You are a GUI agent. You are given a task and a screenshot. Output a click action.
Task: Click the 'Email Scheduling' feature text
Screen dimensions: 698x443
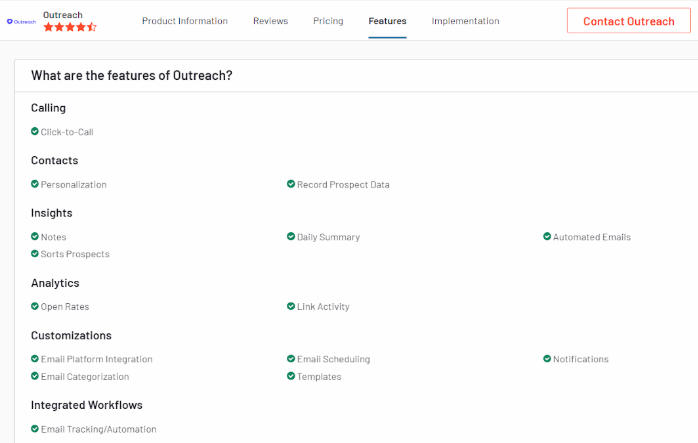point(333,359)
